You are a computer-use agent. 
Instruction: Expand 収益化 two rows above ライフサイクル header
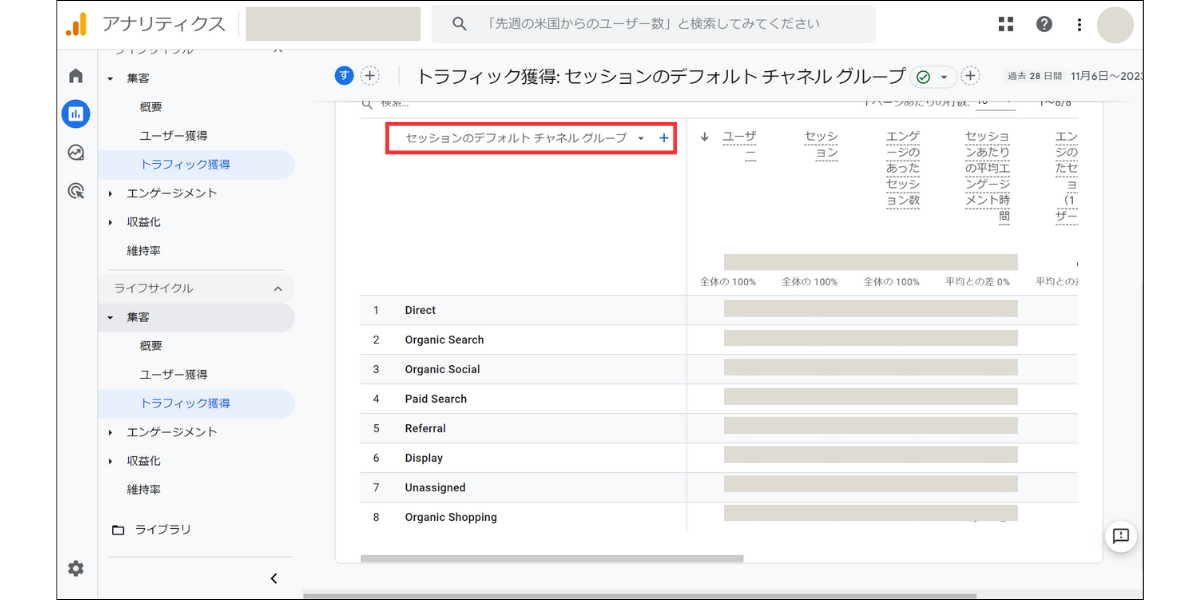(111, 222)
